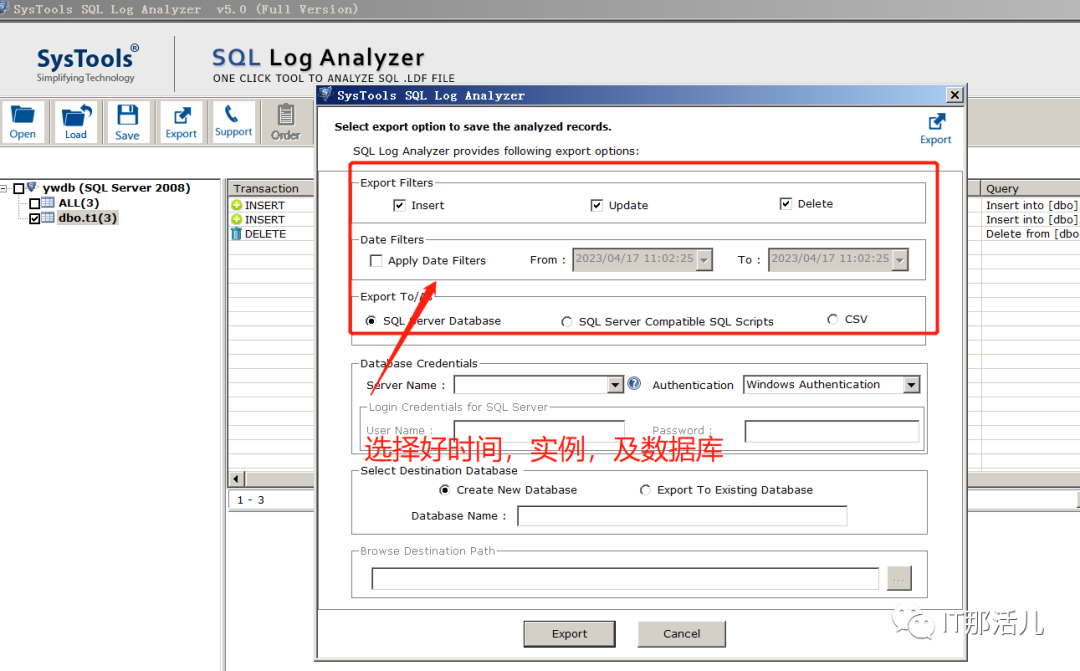This screenshot has width=1080, height=671.
Task: Select SQL Server Compatible SQL Scripts option
Action: coord(566,322)
